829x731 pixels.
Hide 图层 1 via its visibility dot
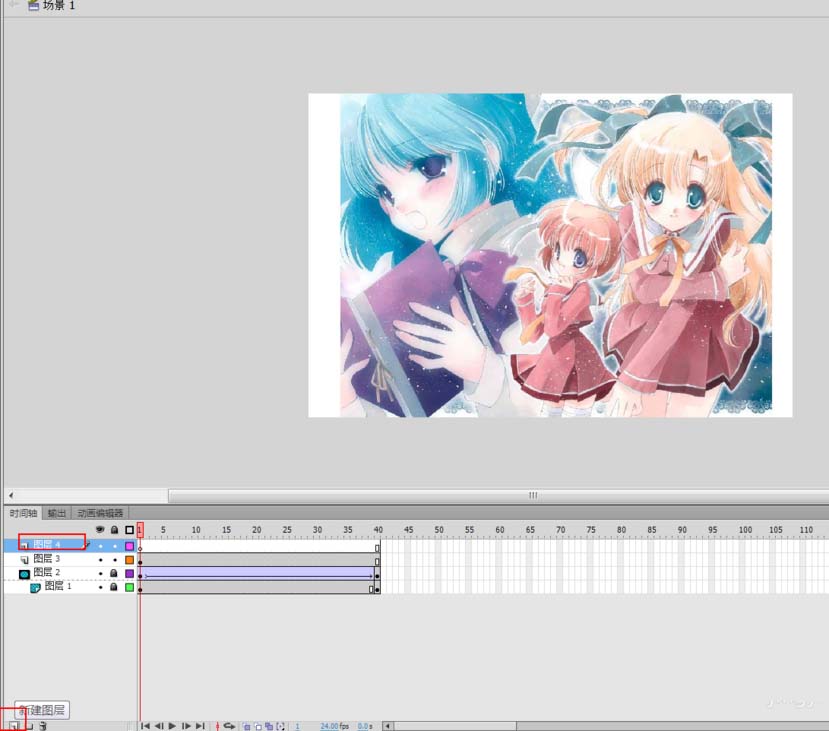tap(100, 587)
